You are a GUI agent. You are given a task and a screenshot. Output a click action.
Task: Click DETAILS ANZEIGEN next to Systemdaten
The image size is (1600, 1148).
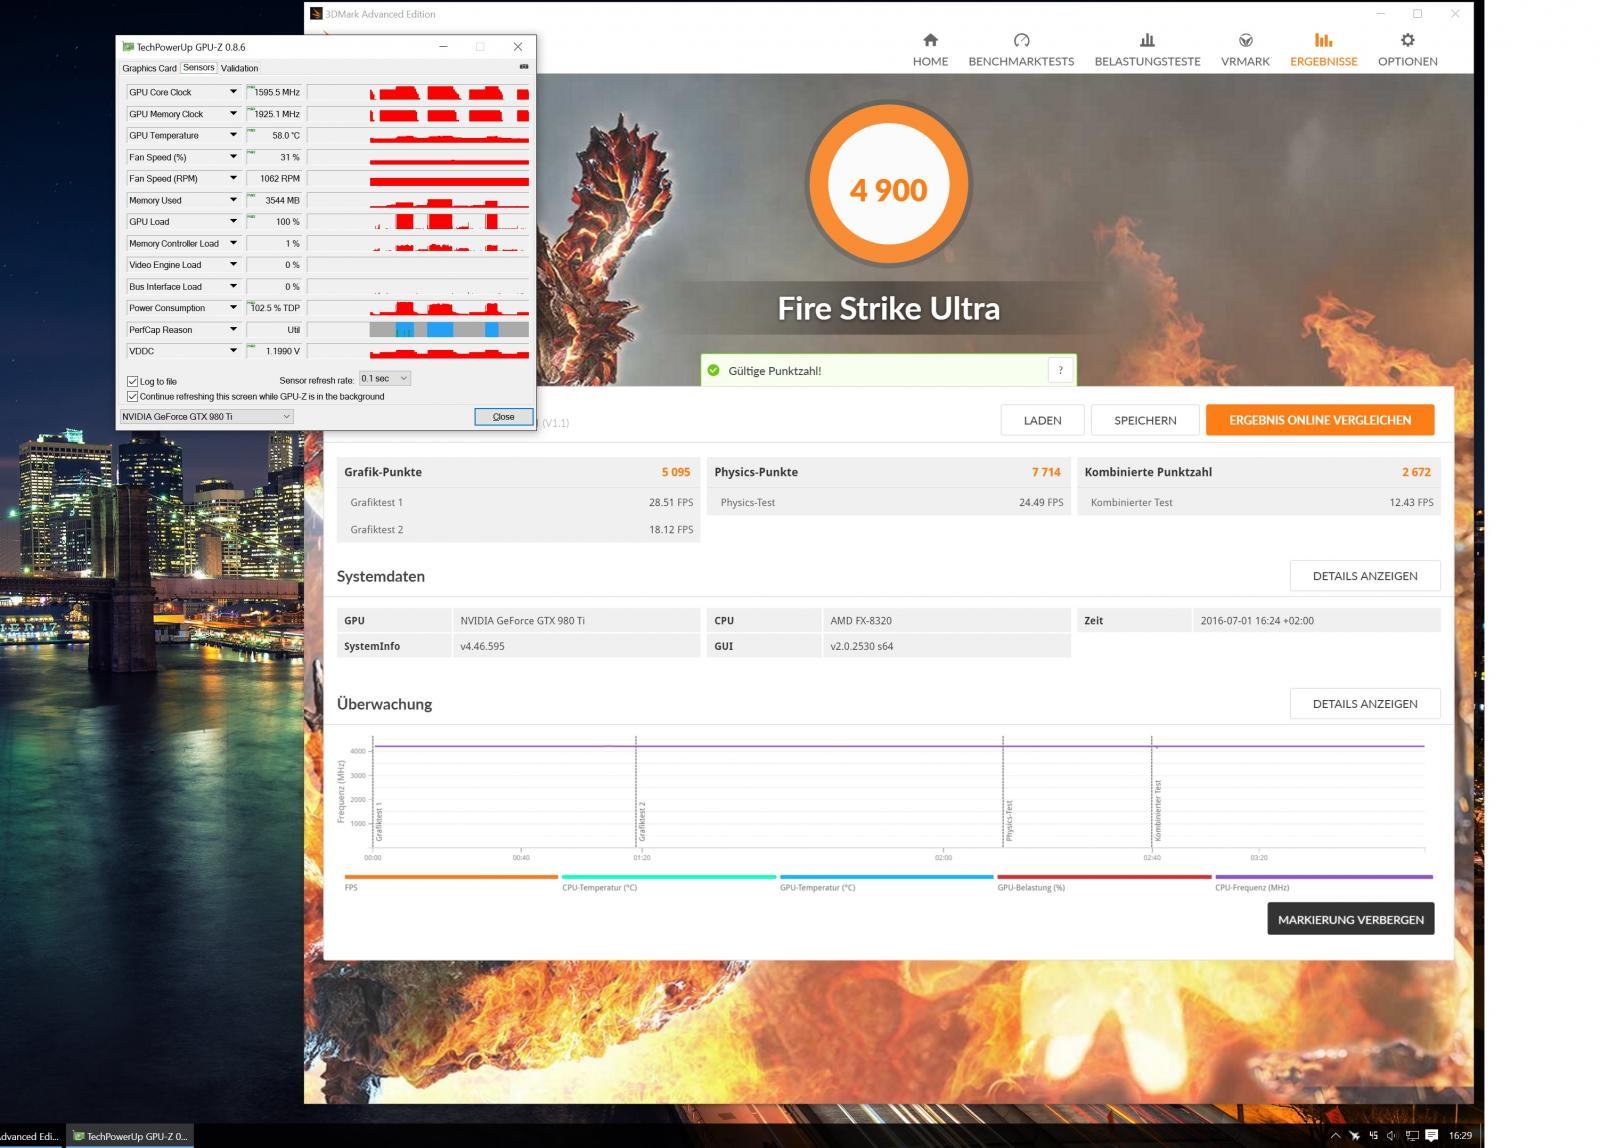(1365, 576)
